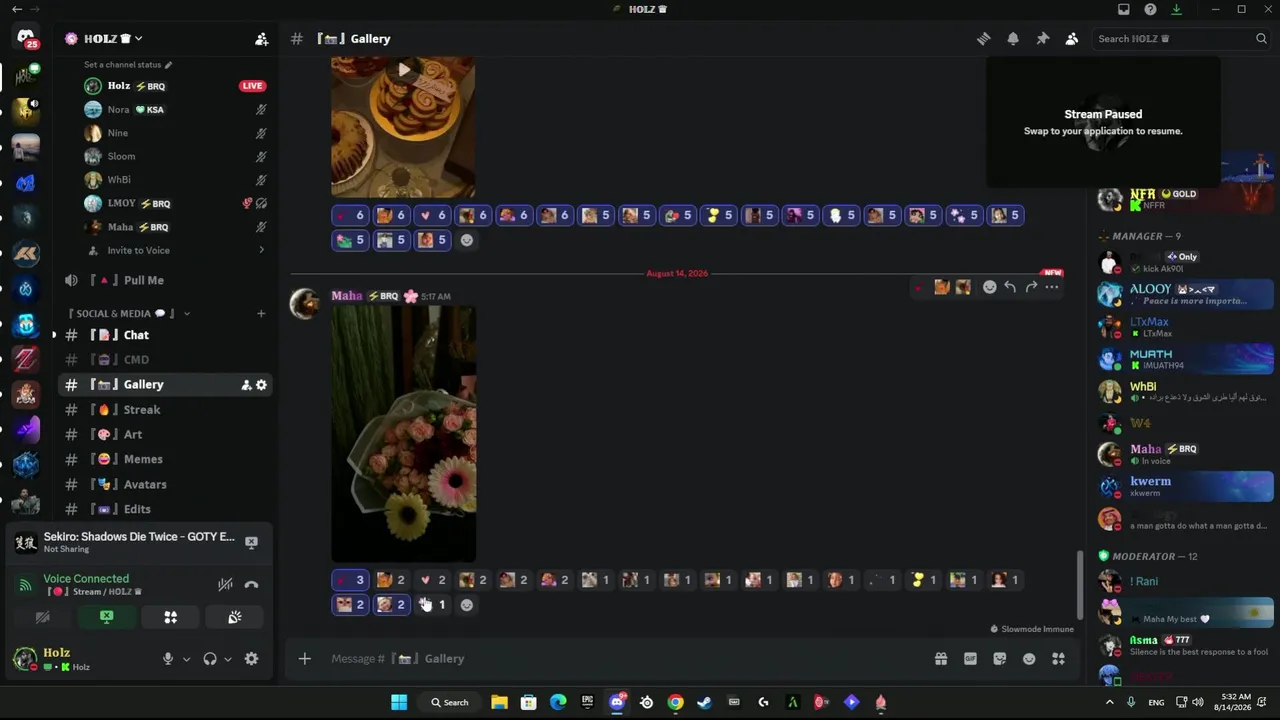Open Maha's profile from message author name

347,296
